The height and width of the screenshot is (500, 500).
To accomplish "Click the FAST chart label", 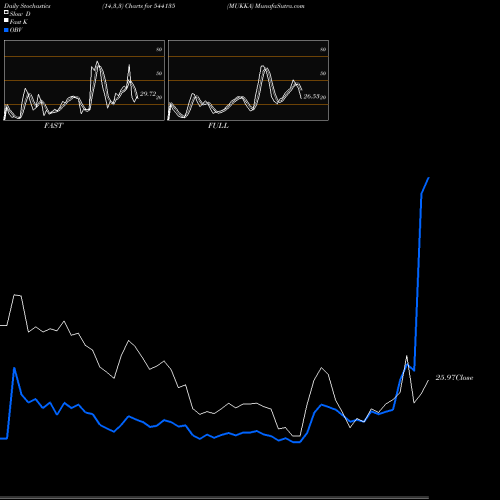I will [53, 126].
